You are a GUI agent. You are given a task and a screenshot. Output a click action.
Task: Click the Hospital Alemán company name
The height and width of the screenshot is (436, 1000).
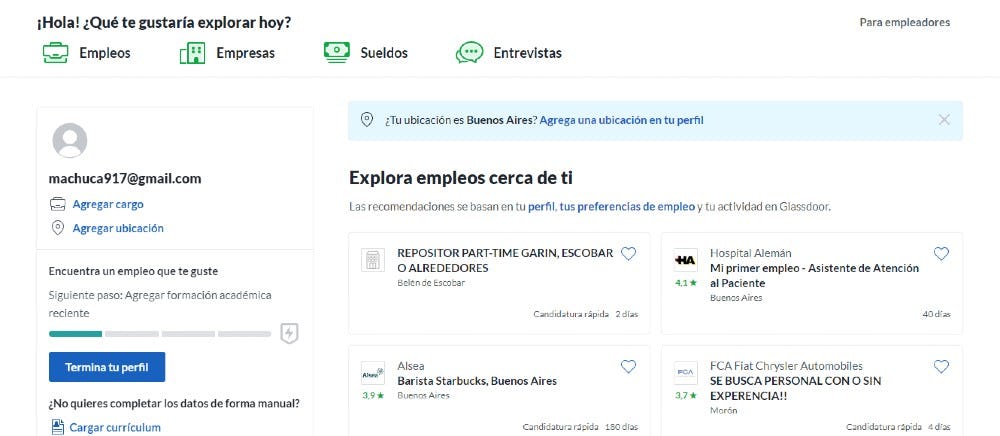751,253
